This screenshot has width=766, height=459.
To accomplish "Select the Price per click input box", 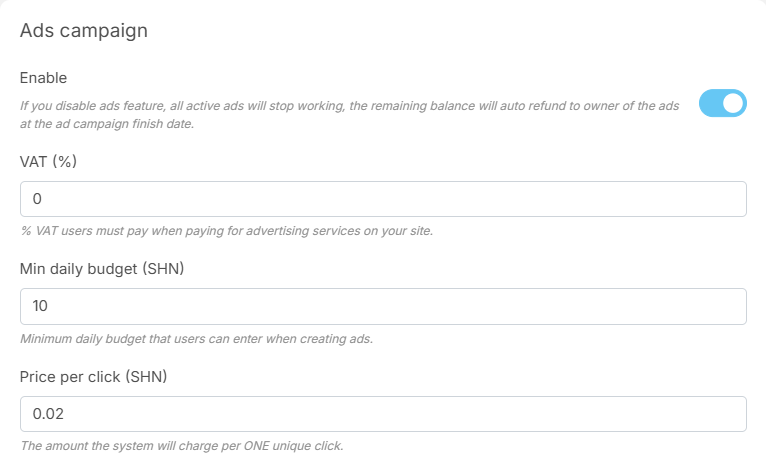I will point(383,414).
